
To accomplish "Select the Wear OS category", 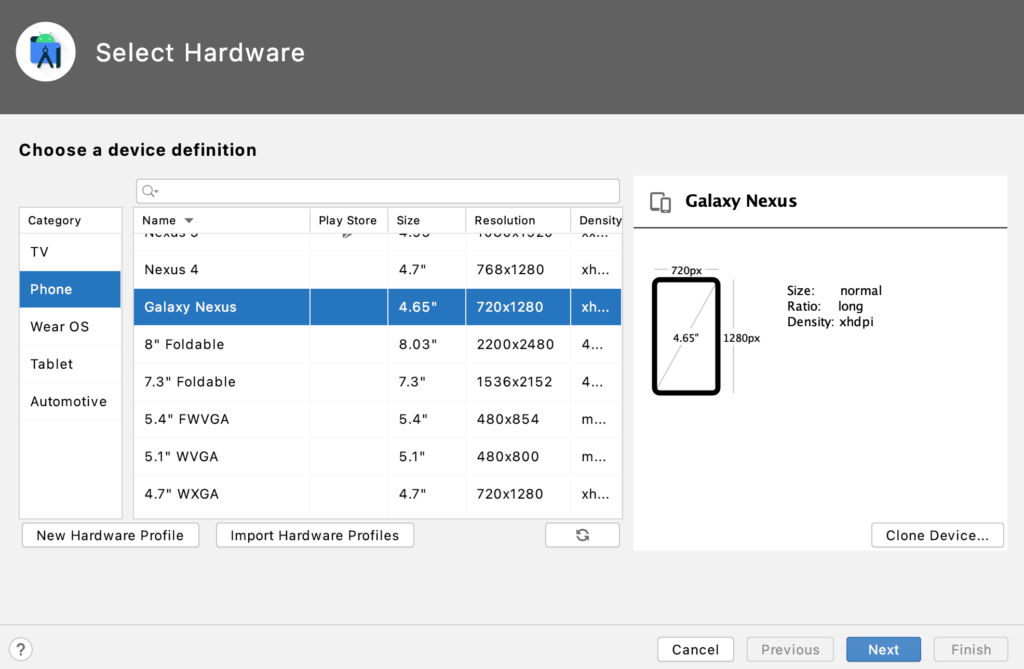I will pyautogui.click(x=71, y=327).
